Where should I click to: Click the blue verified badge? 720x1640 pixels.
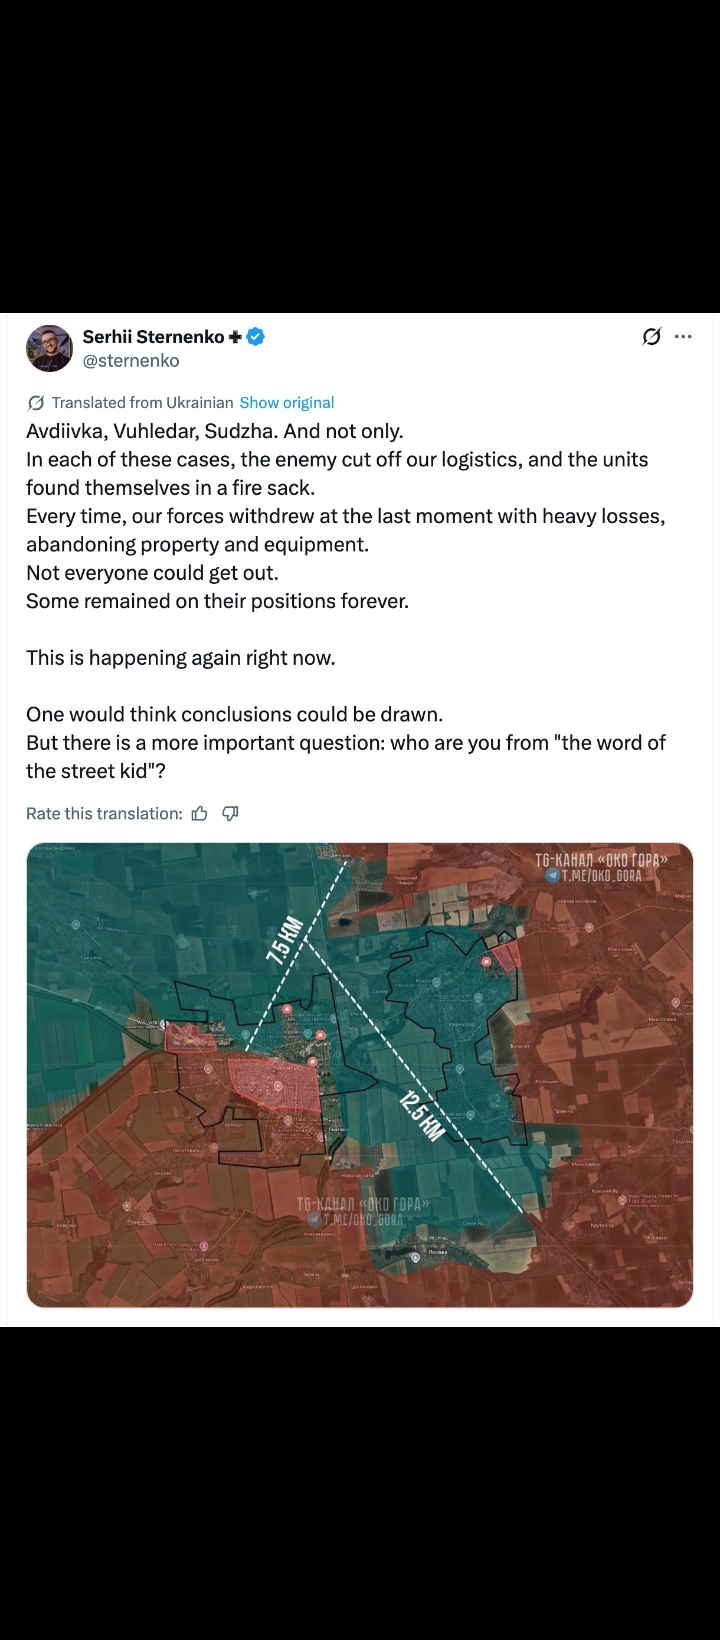click(x=256, y=337)
